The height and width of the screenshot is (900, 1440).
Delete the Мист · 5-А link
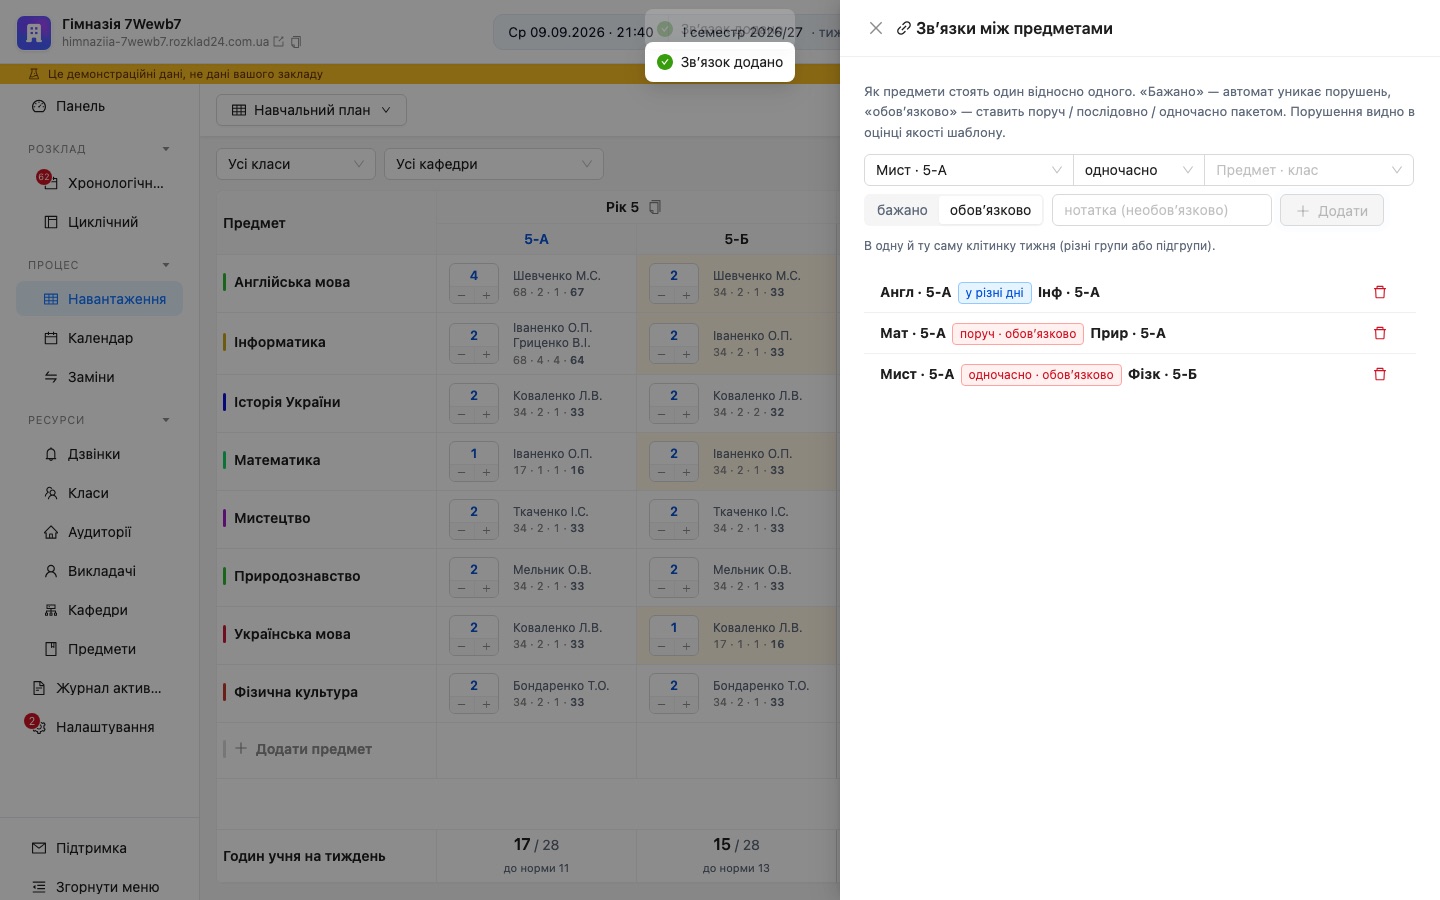click(1380, 374)
